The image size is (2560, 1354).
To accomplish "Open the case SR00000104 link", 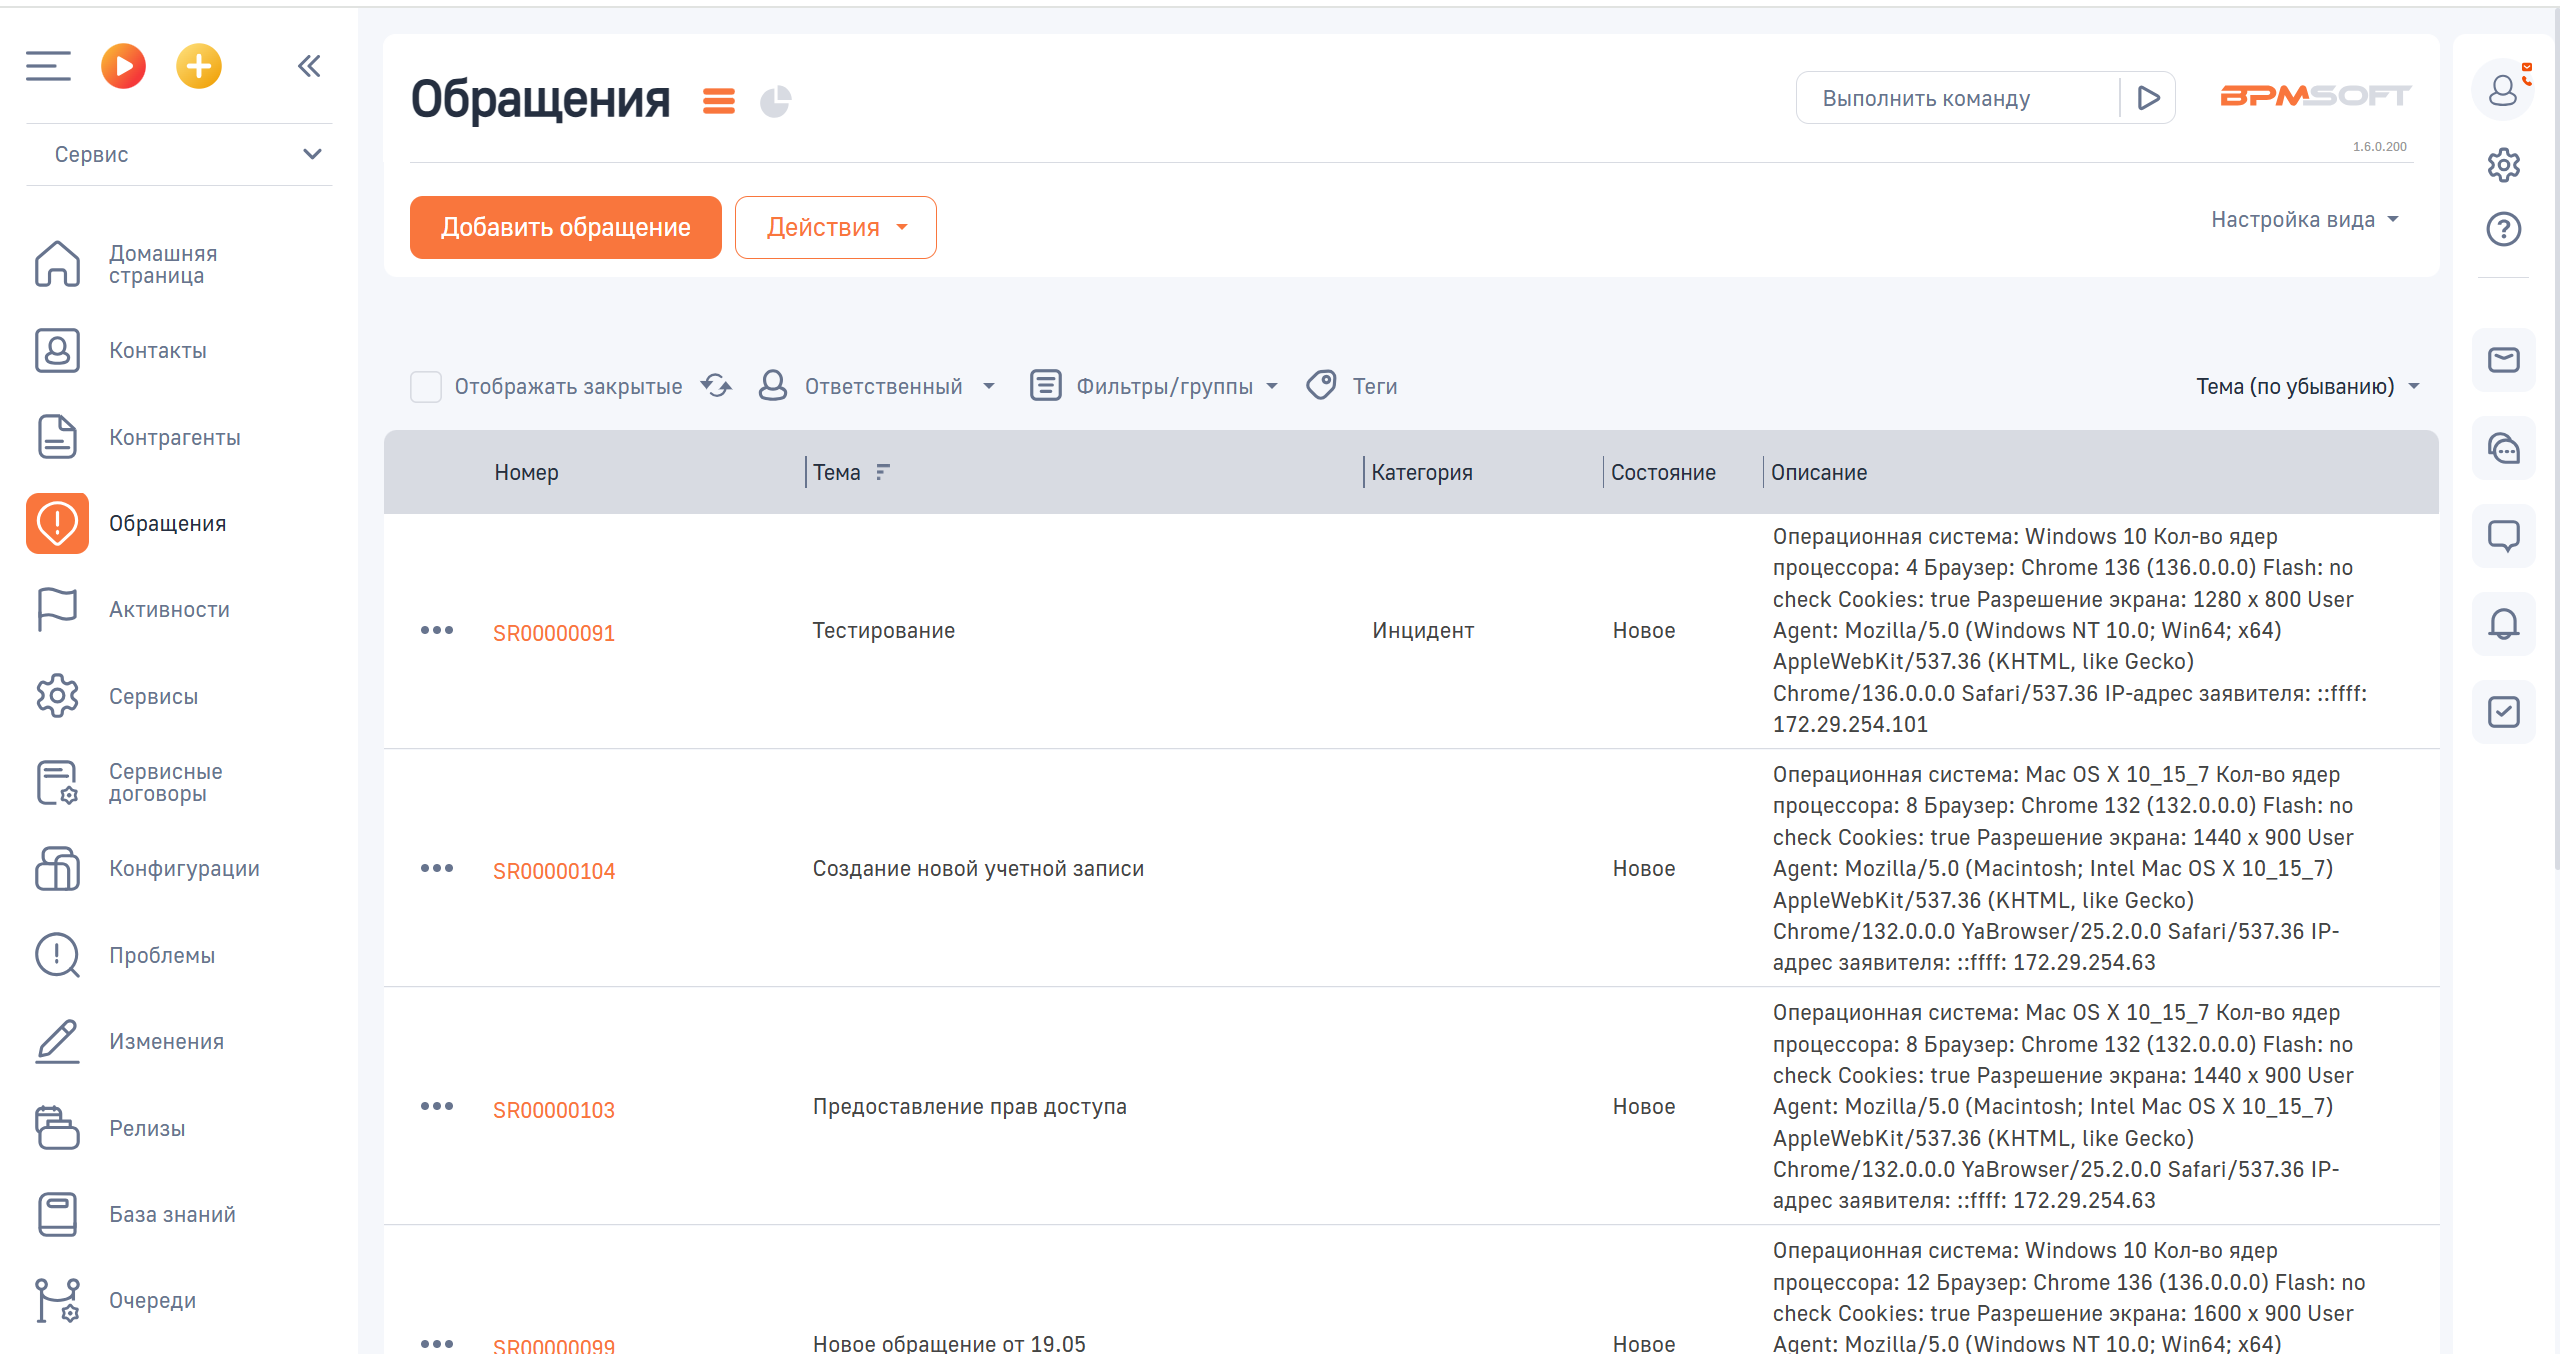I will click(554, 871).
